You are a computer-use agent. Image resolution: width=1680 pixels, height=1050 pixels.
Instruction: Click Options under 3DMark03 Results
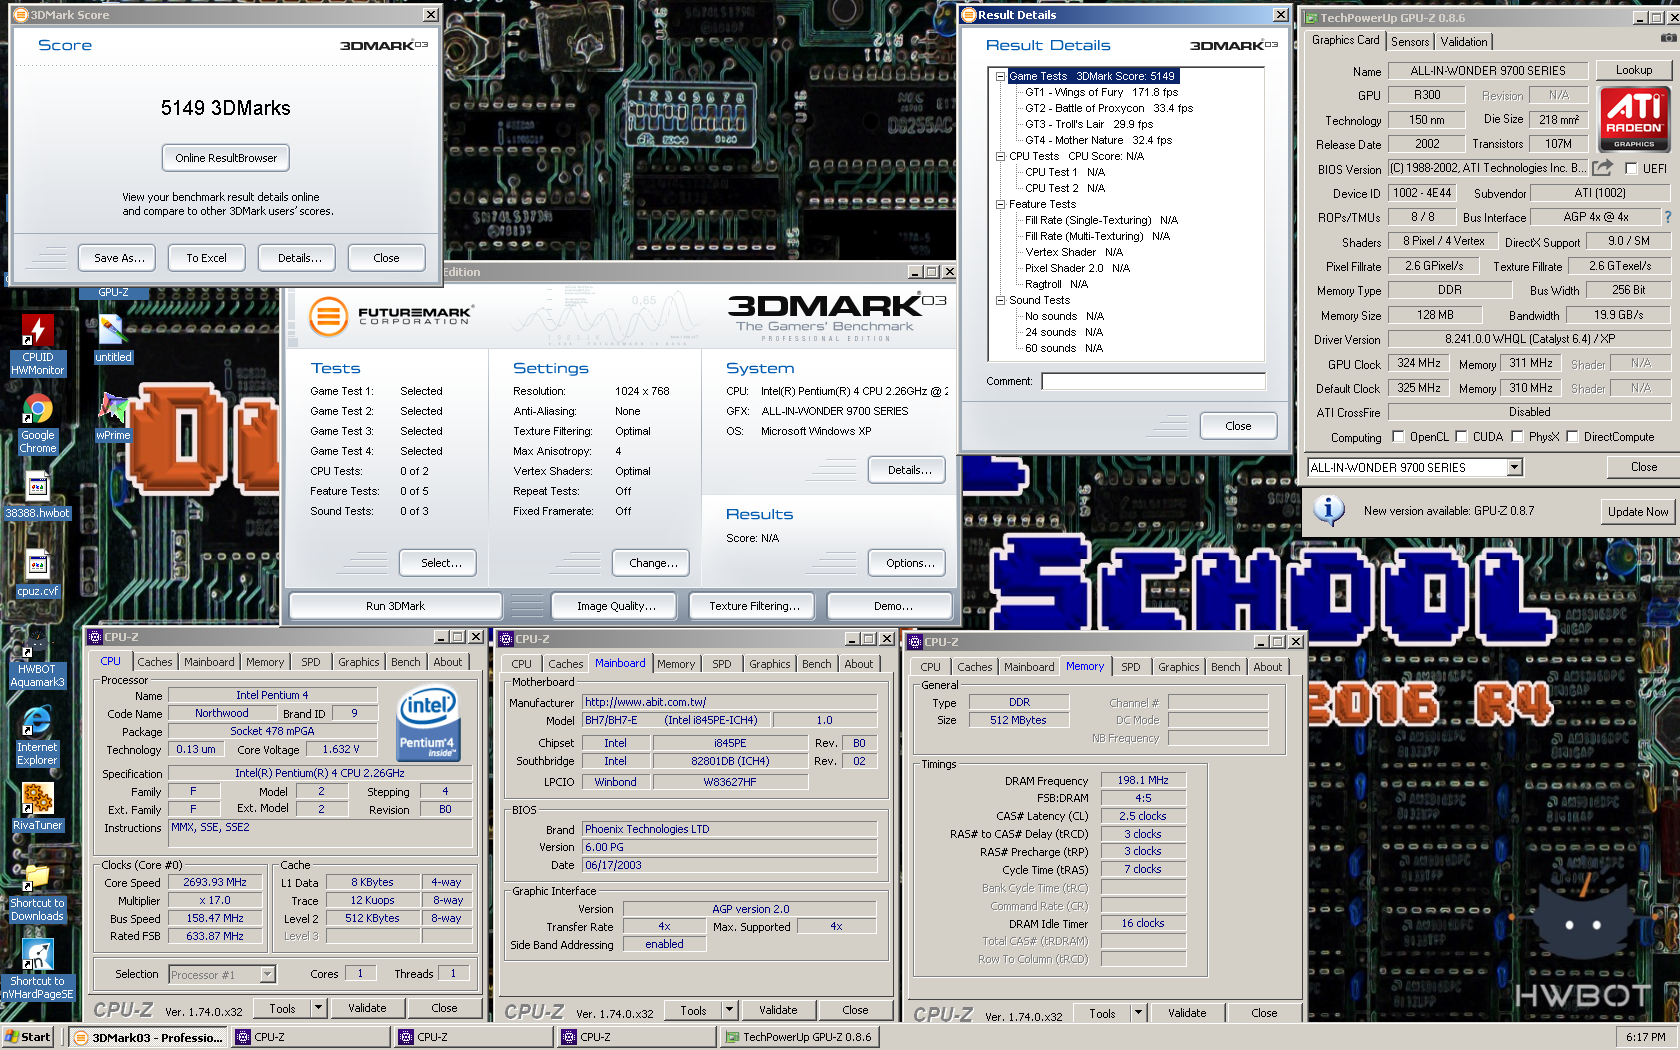click(909, 563)
